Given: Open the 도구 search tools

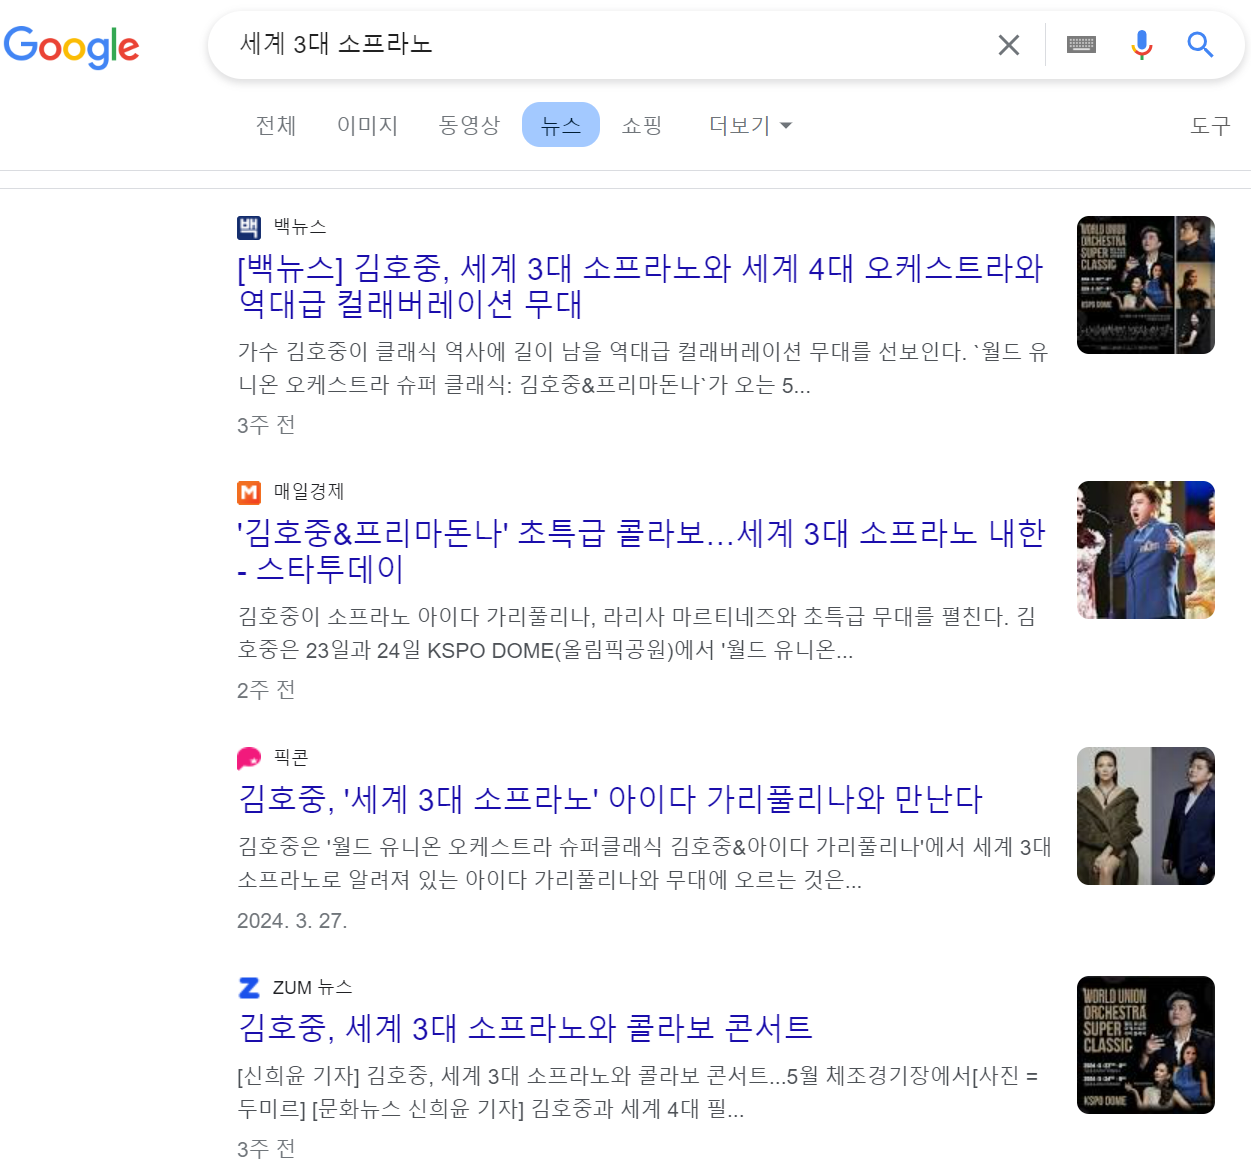Looking at the screenshot, I should 1210,125.
